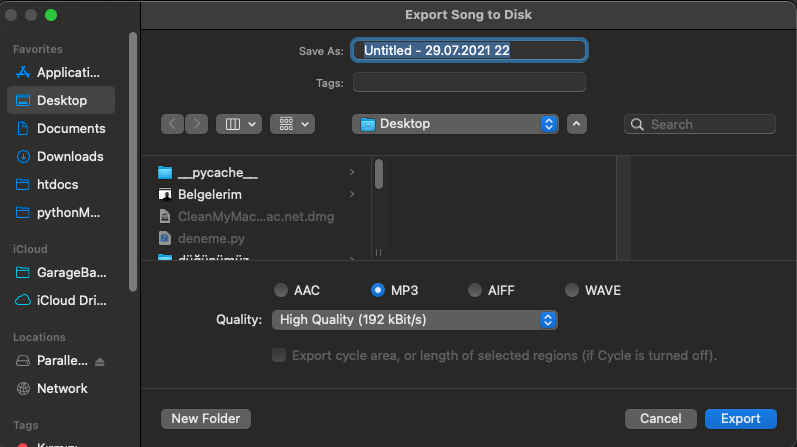Viewport: 797px width, 447px height.
Task: Collapse the dialog with the chevron button
Action: tap(576, 124)
